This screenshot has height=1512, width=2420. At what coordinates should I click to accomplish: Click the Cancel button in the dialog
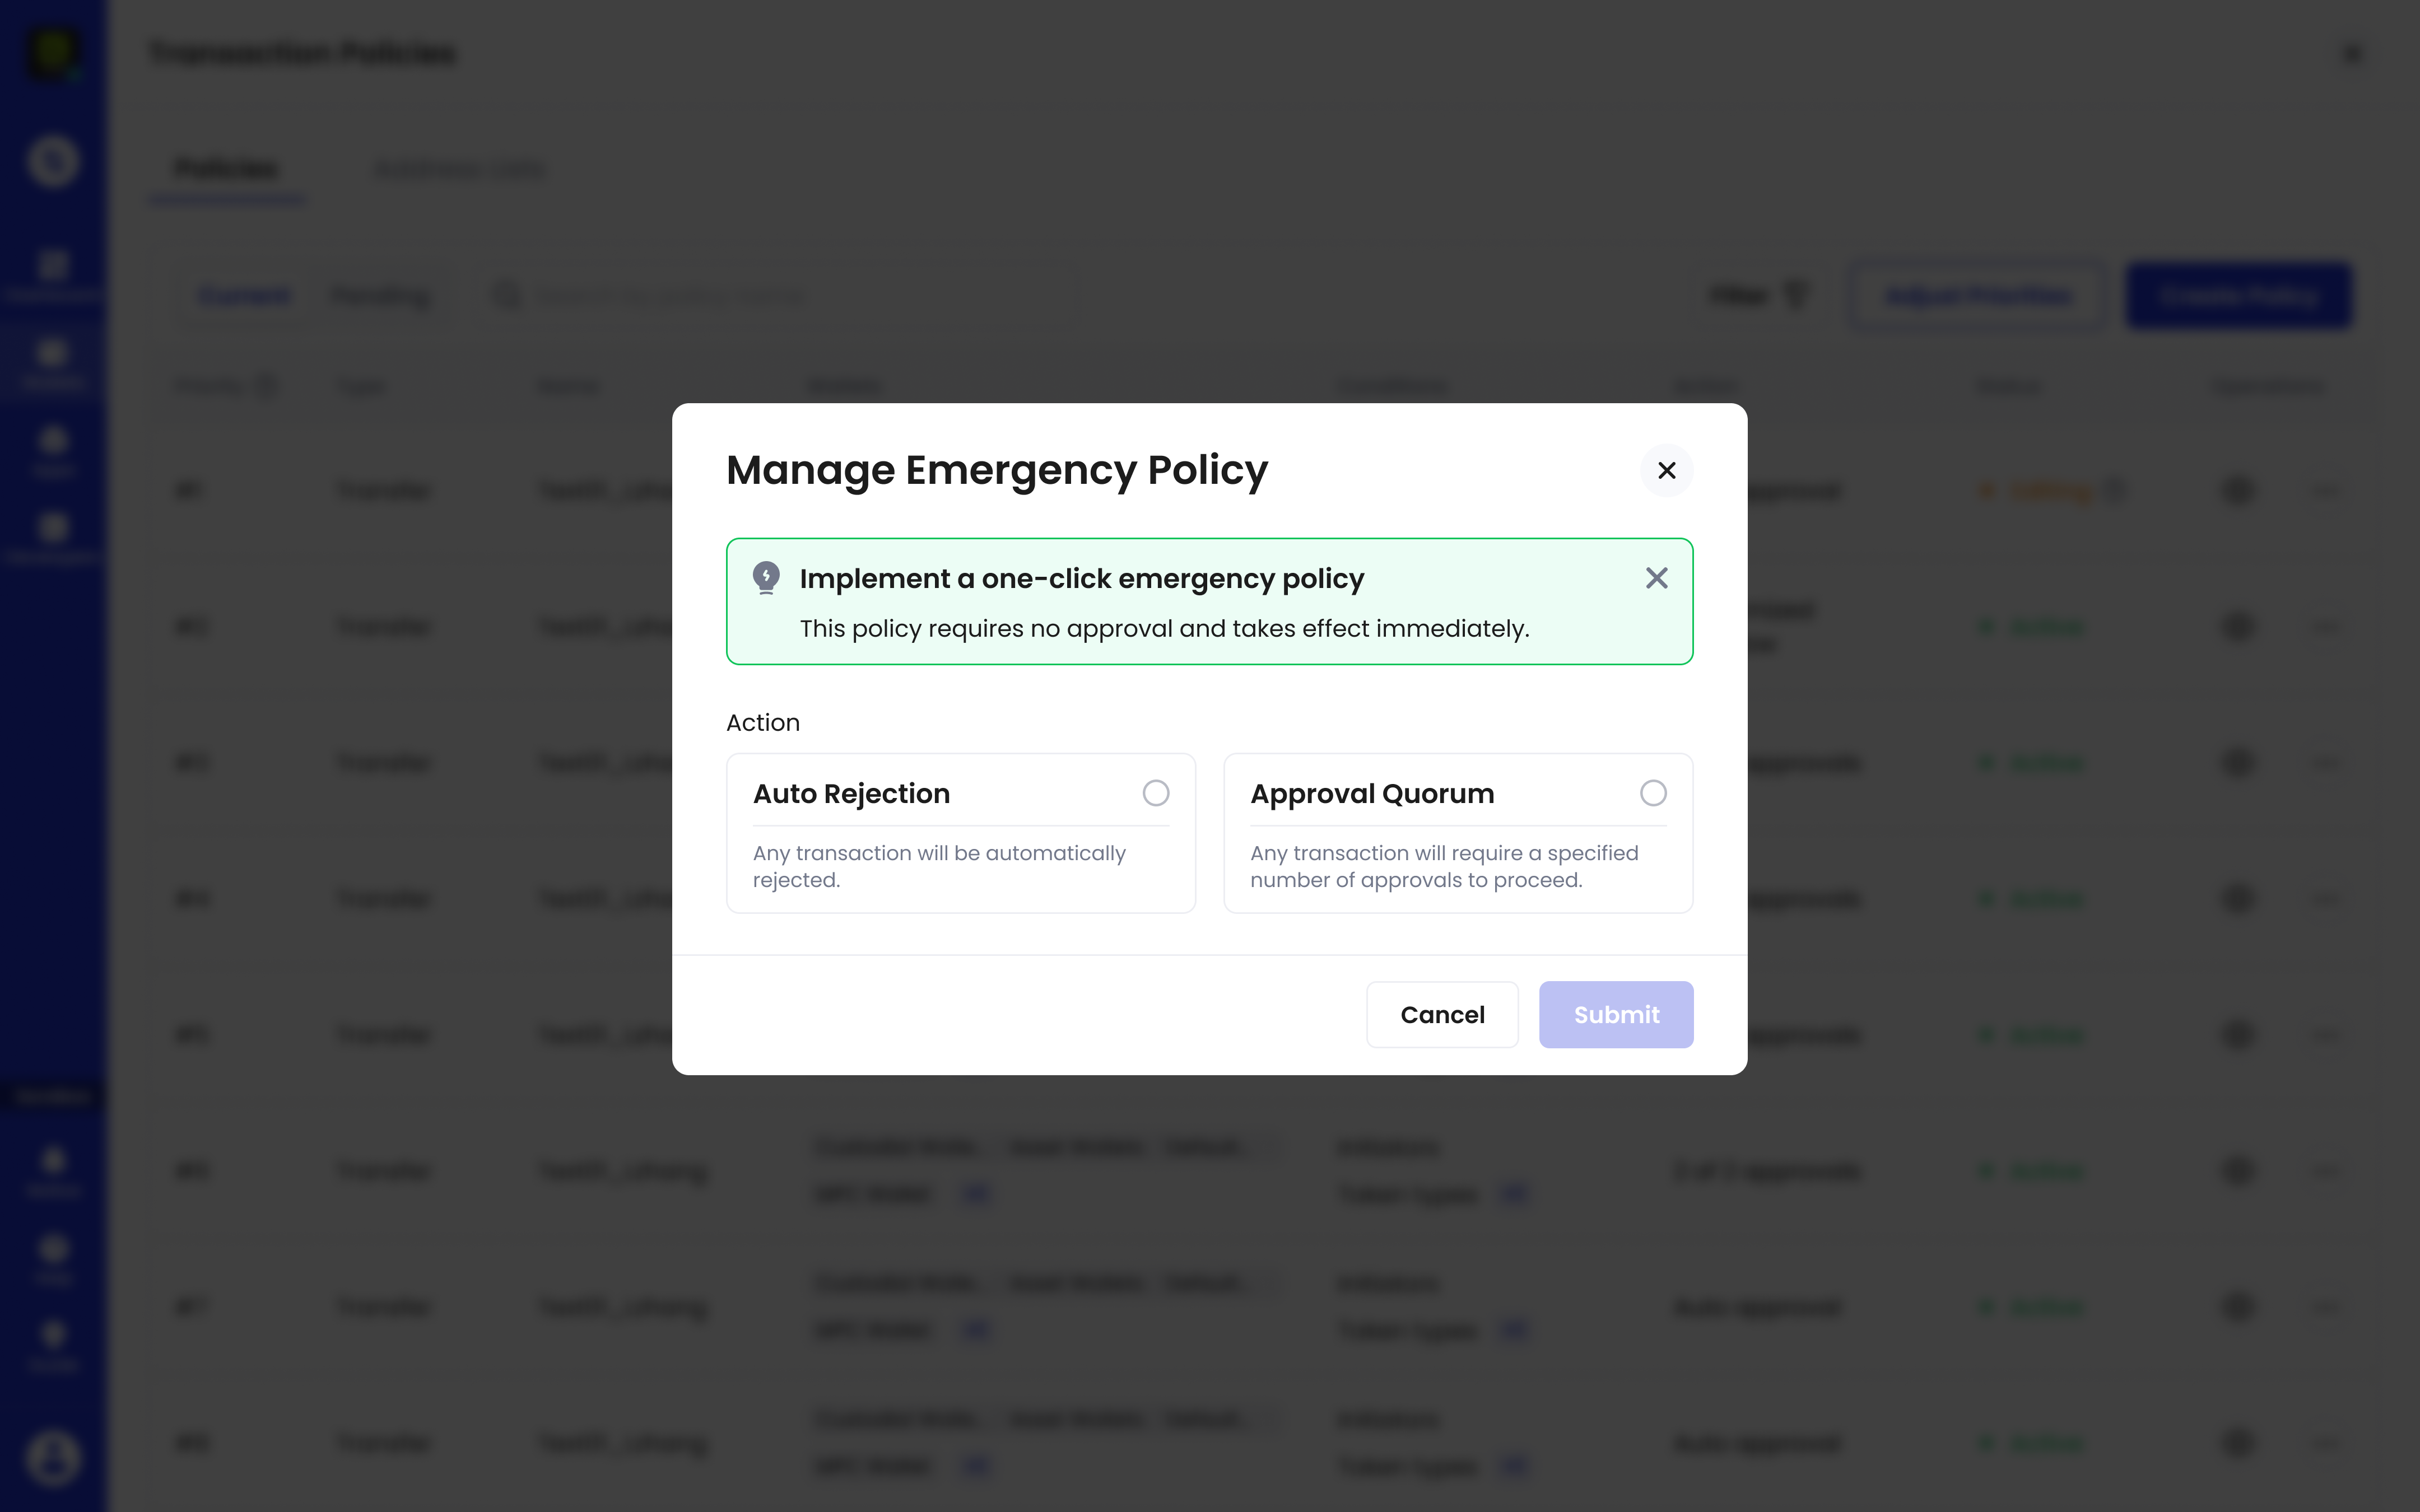click(x=1442, y=1014)
